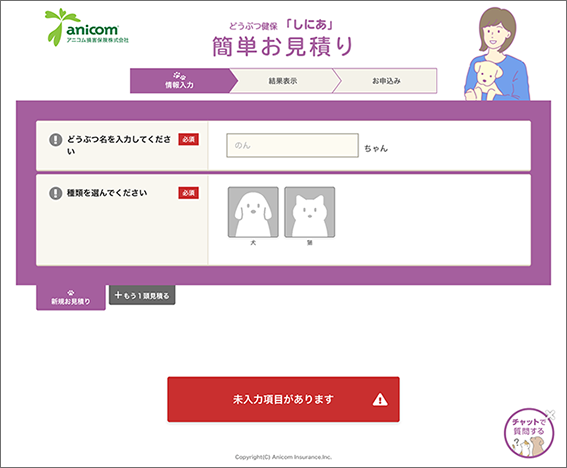This screenshot has height=468, width=567.
Task: Select the dog (犬) type icon
Action: tap(253, 212)
